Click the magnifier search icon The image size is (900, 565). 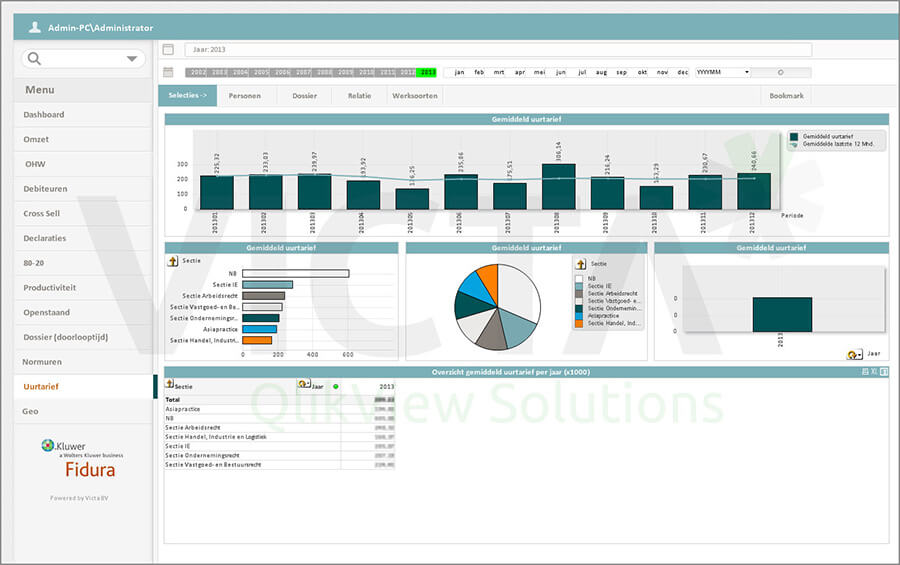(34, 59)
